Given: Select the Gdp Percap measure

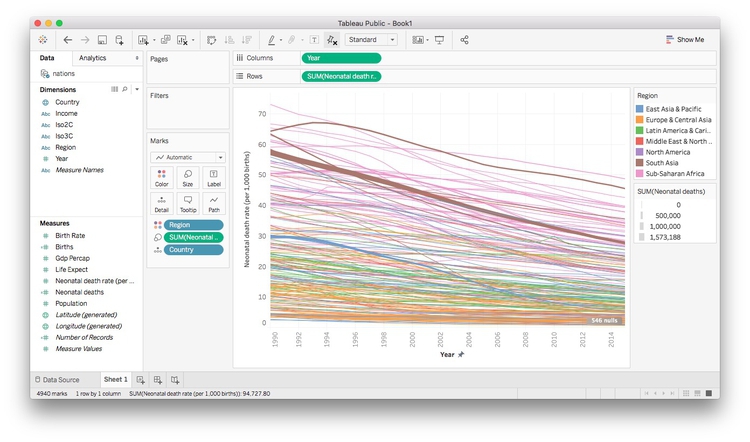Looking at the screenshot, I should 72,258.
